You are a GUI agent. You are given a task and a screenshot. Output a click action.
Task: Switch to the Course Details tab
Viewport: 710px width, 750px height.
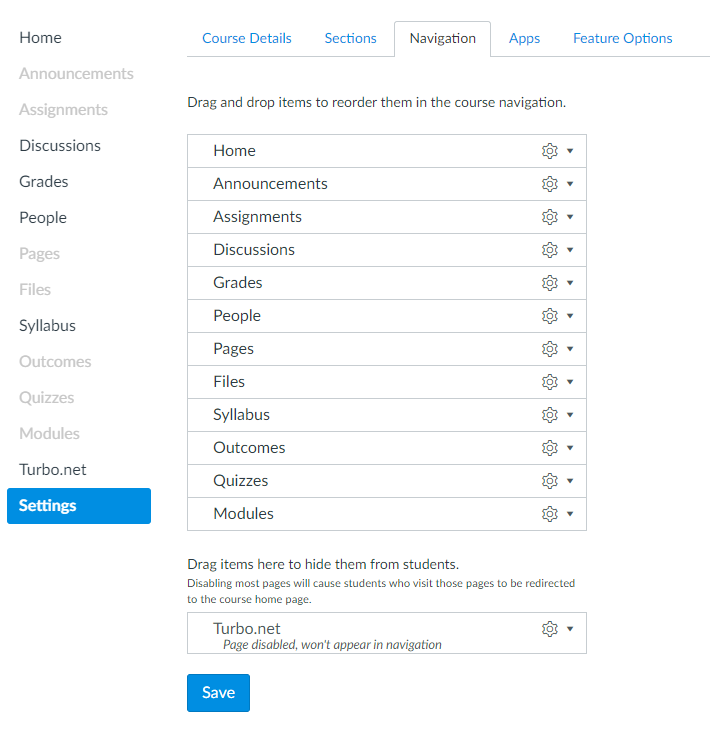coord(247,39)
